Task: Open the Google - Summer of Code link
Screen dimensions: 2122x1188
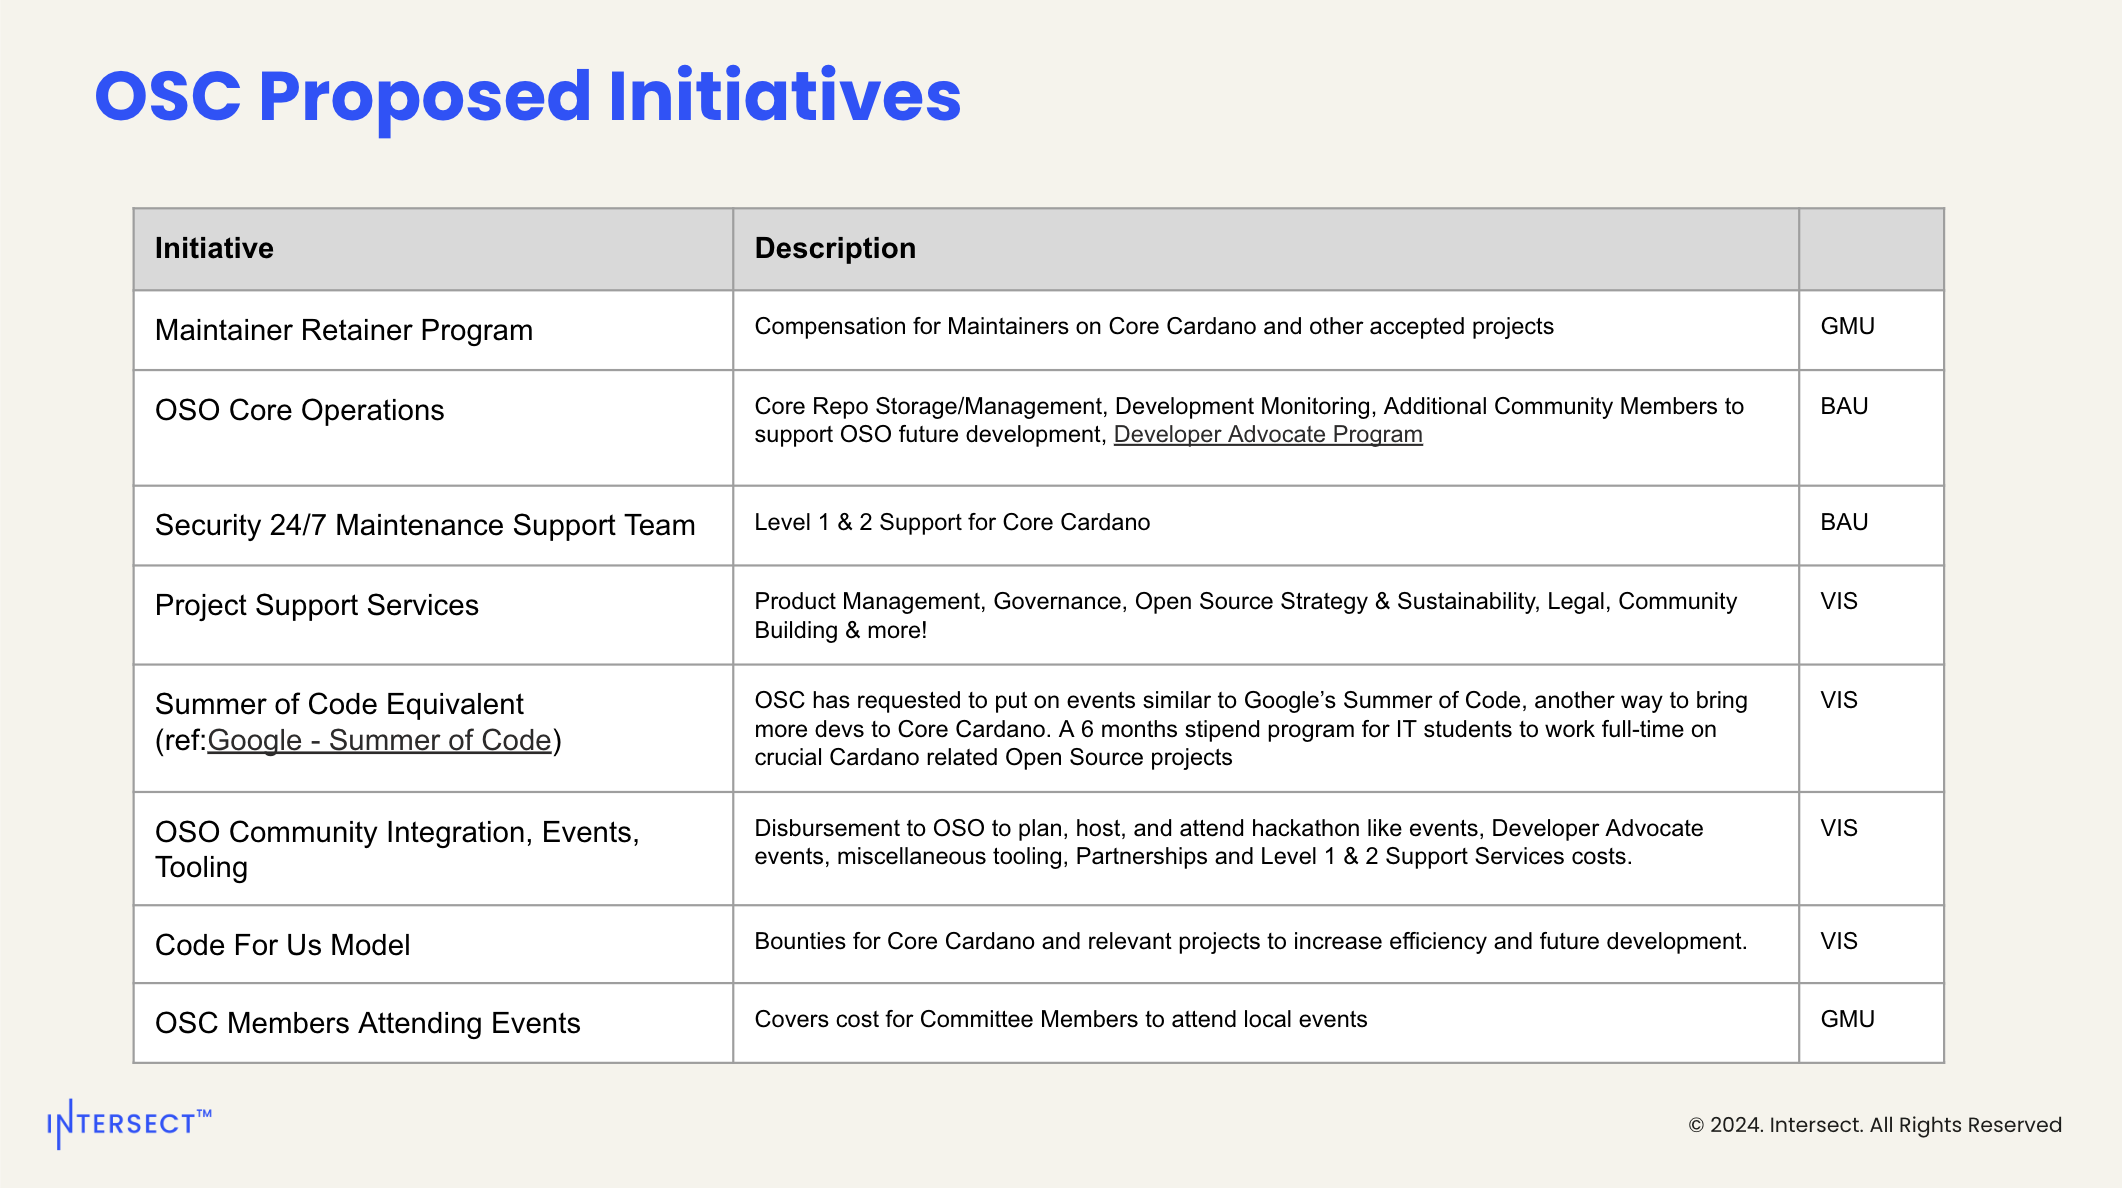Action: [x=379, y=741]
